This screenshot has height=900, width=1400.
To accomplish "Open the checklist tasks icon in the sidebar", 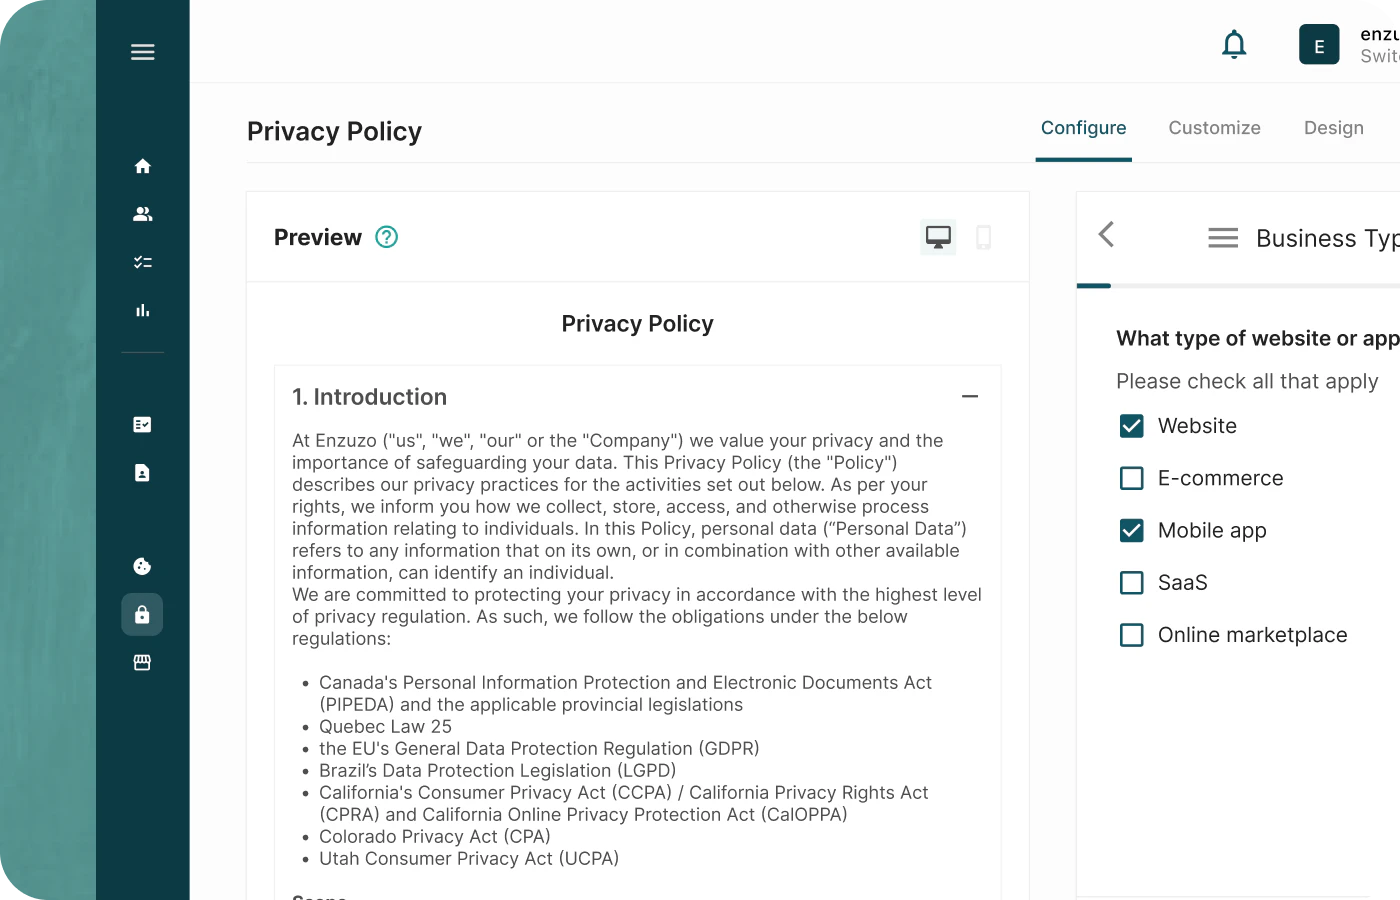I will click(142, 262).
